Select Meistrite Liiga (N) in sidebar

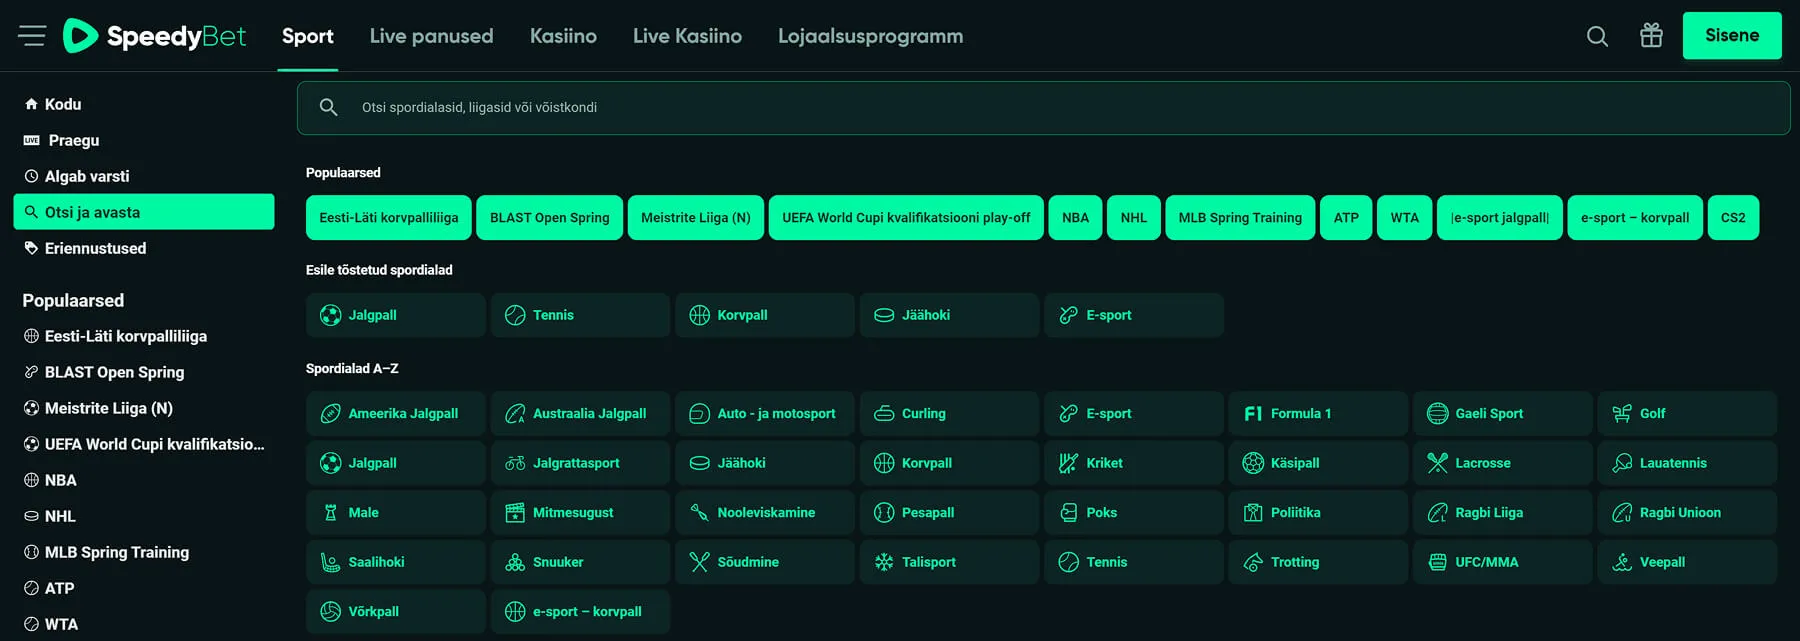click(108, 408)
